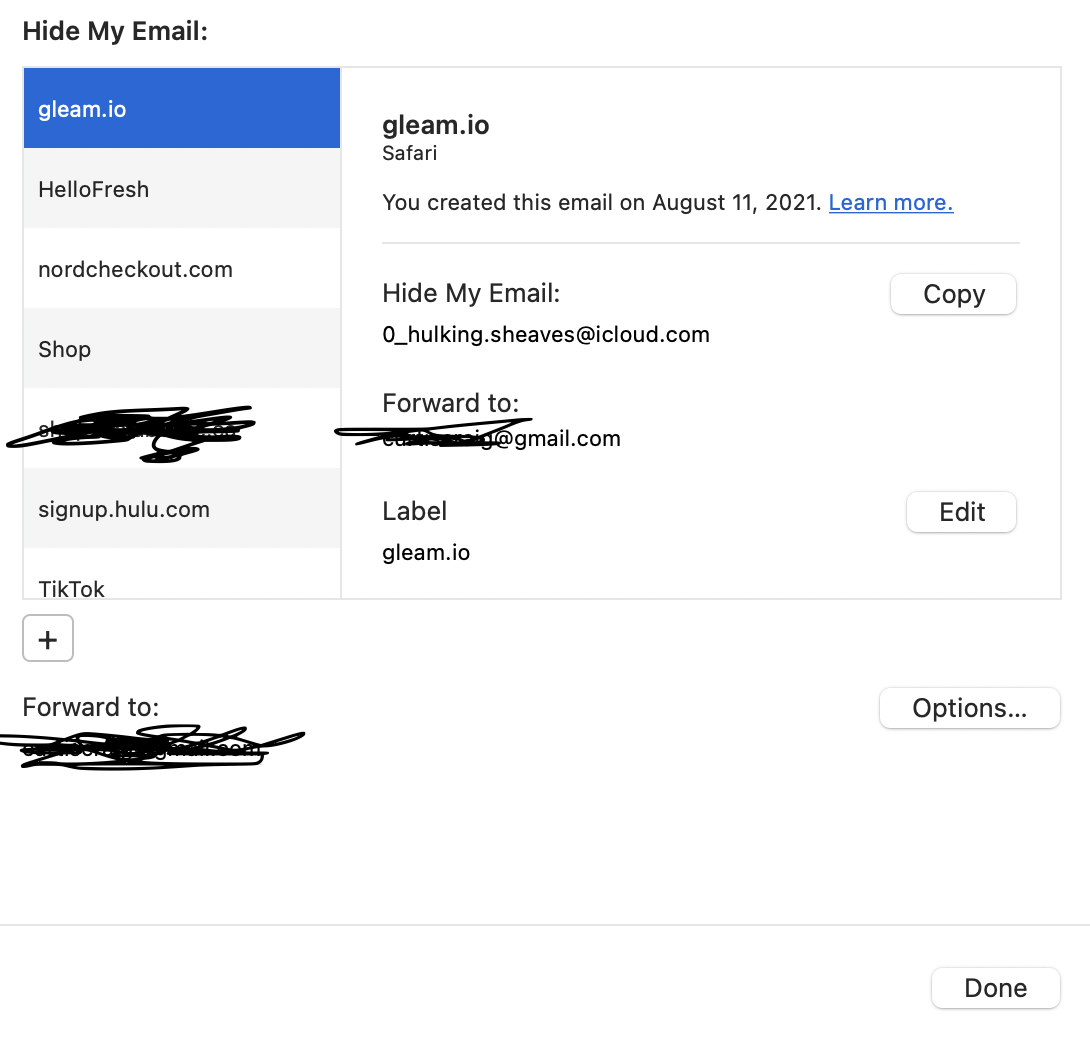Choose the Shop entry in the list
1090x1040 pixels.
(x=182, y=348)
